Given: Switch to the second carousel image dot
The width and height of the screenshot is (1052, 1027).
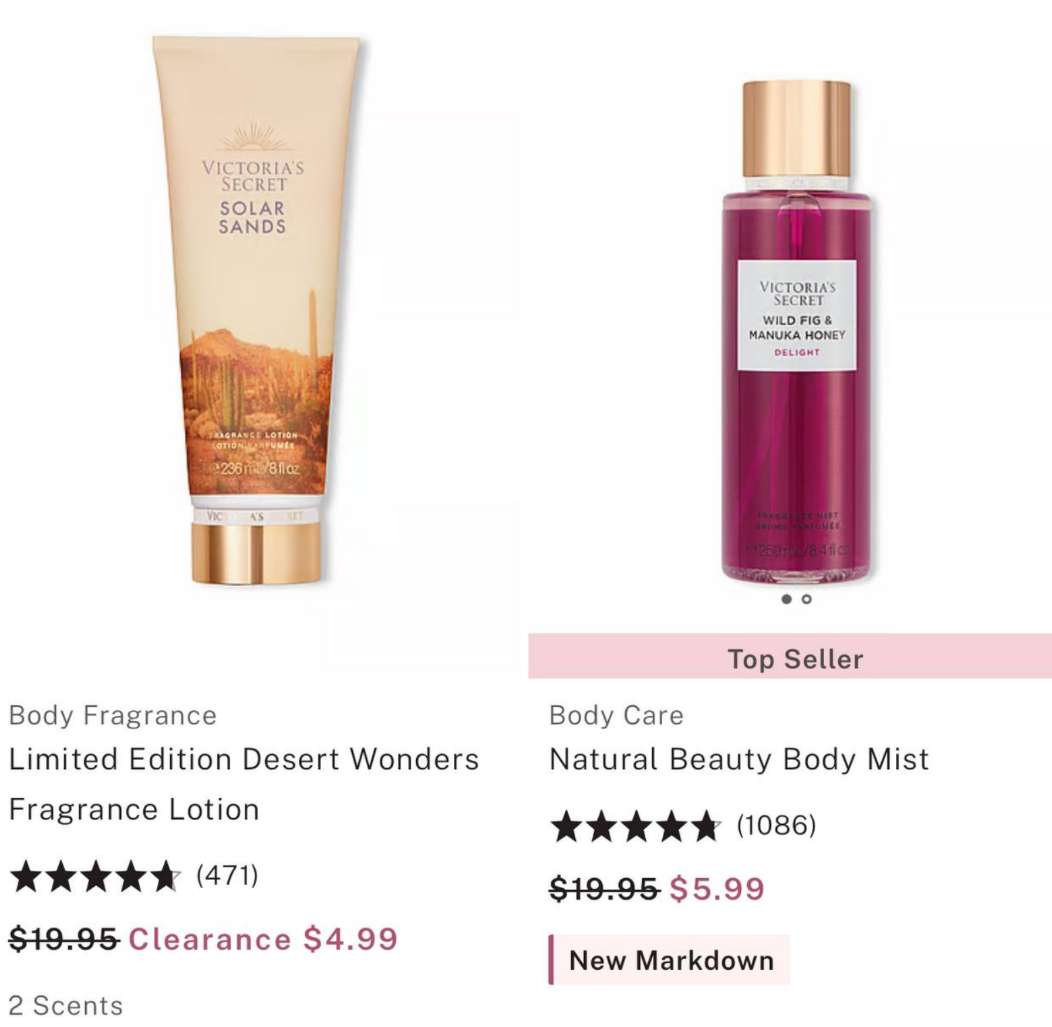Looking at the screenshot, I should coord(806,599).
